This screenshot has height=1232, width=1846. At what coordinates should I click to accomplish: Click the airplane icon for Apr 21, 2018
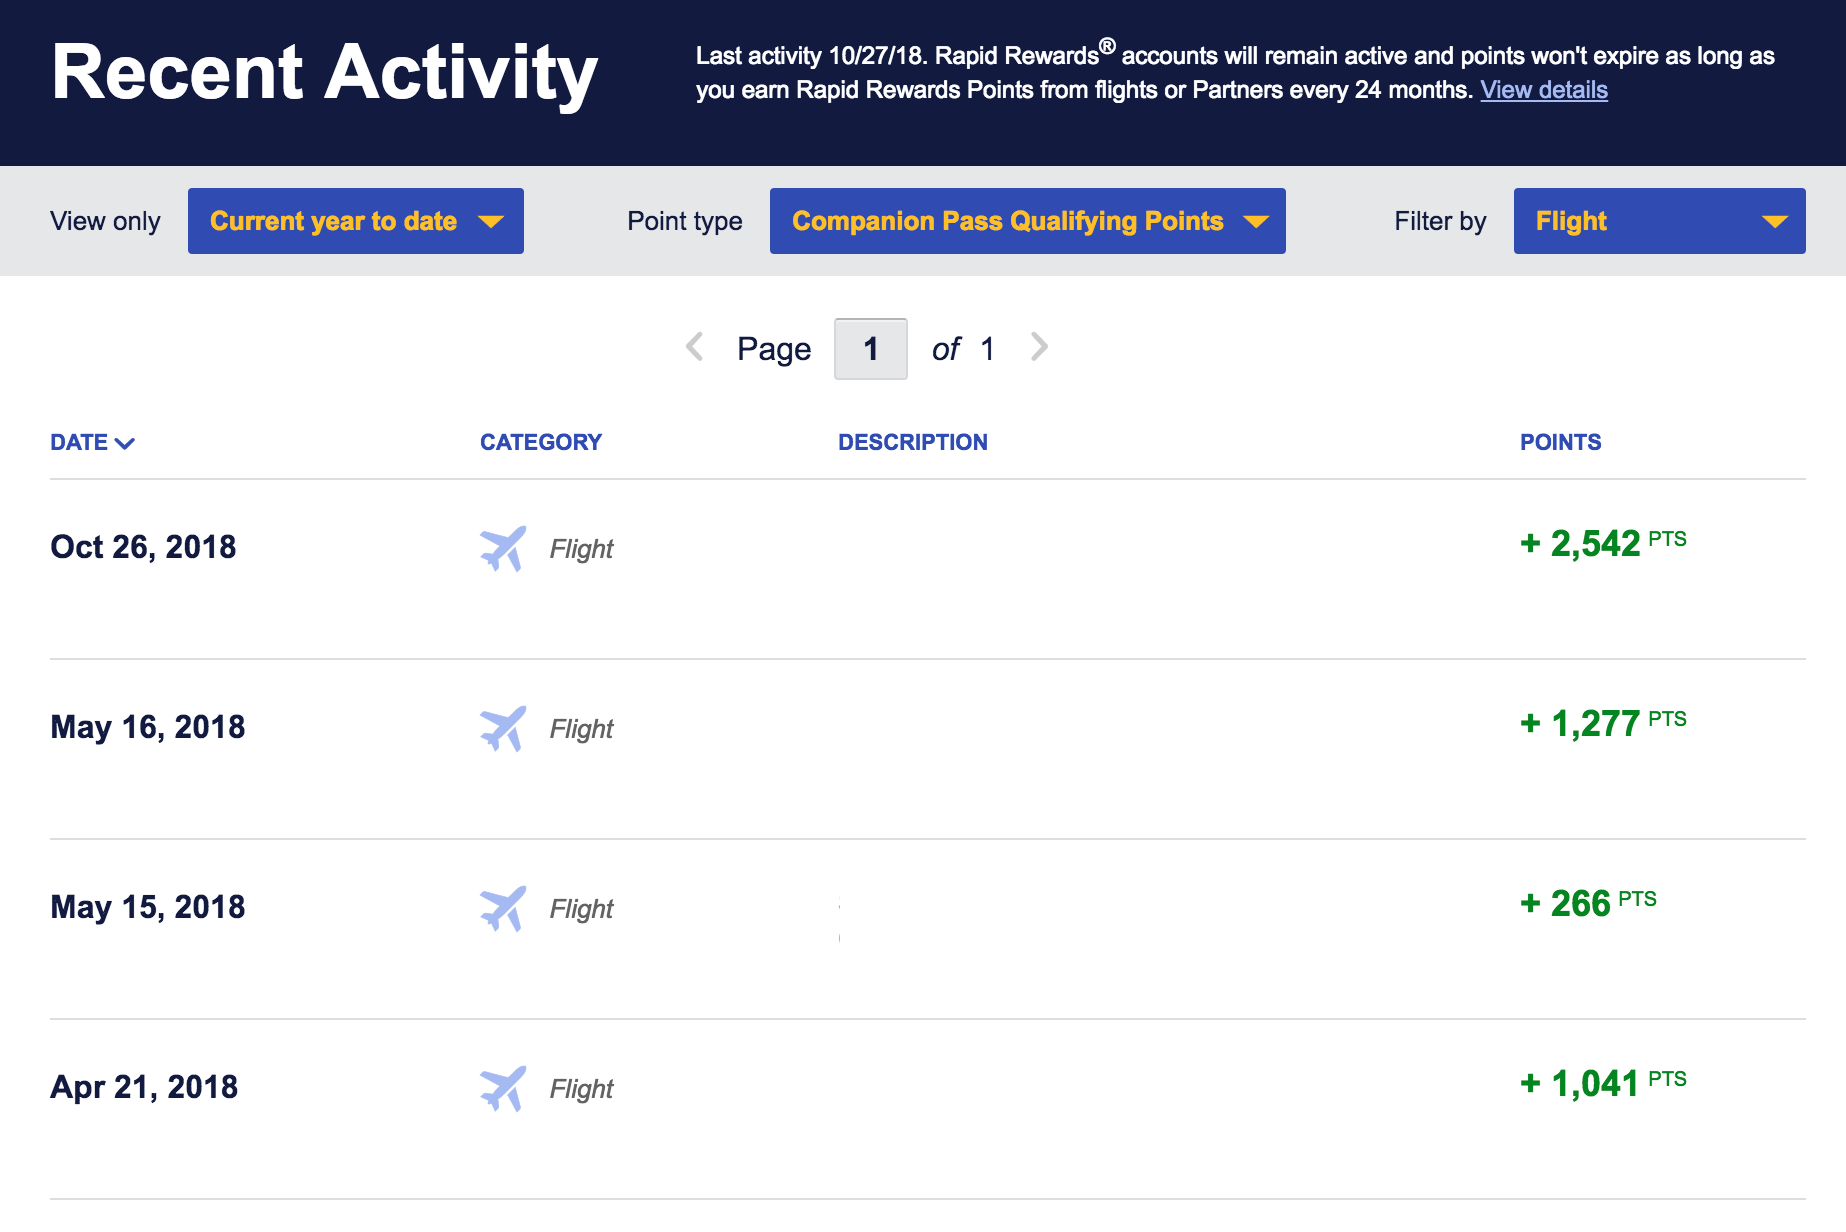pyautogui.click(x=502, y=1088)
